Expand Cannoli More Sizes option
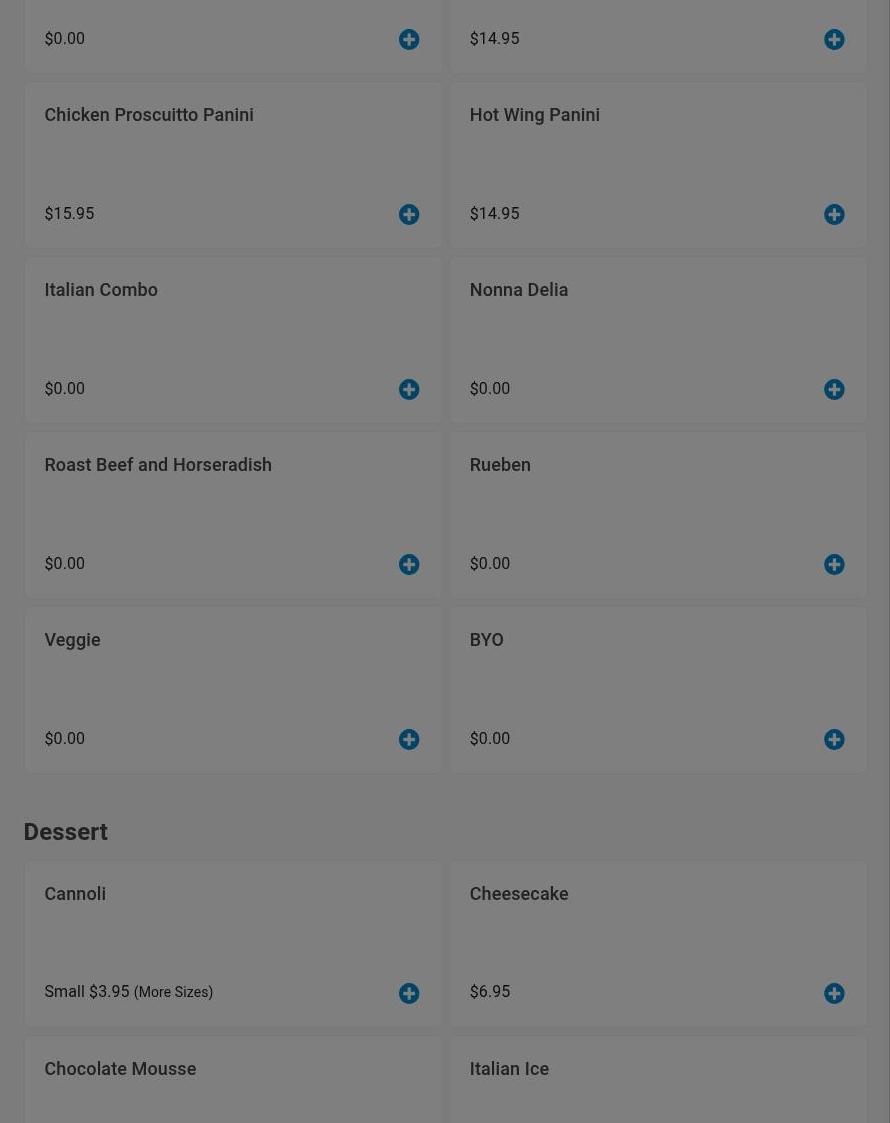 point(173,992)
